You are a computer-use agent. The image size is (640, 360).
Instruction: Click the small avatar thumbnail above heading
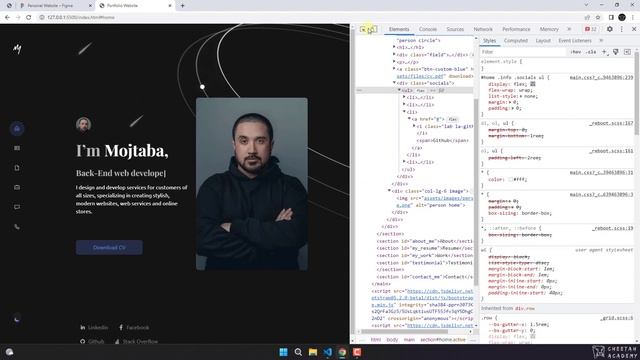pyautogui.click(x=83, y=124)
